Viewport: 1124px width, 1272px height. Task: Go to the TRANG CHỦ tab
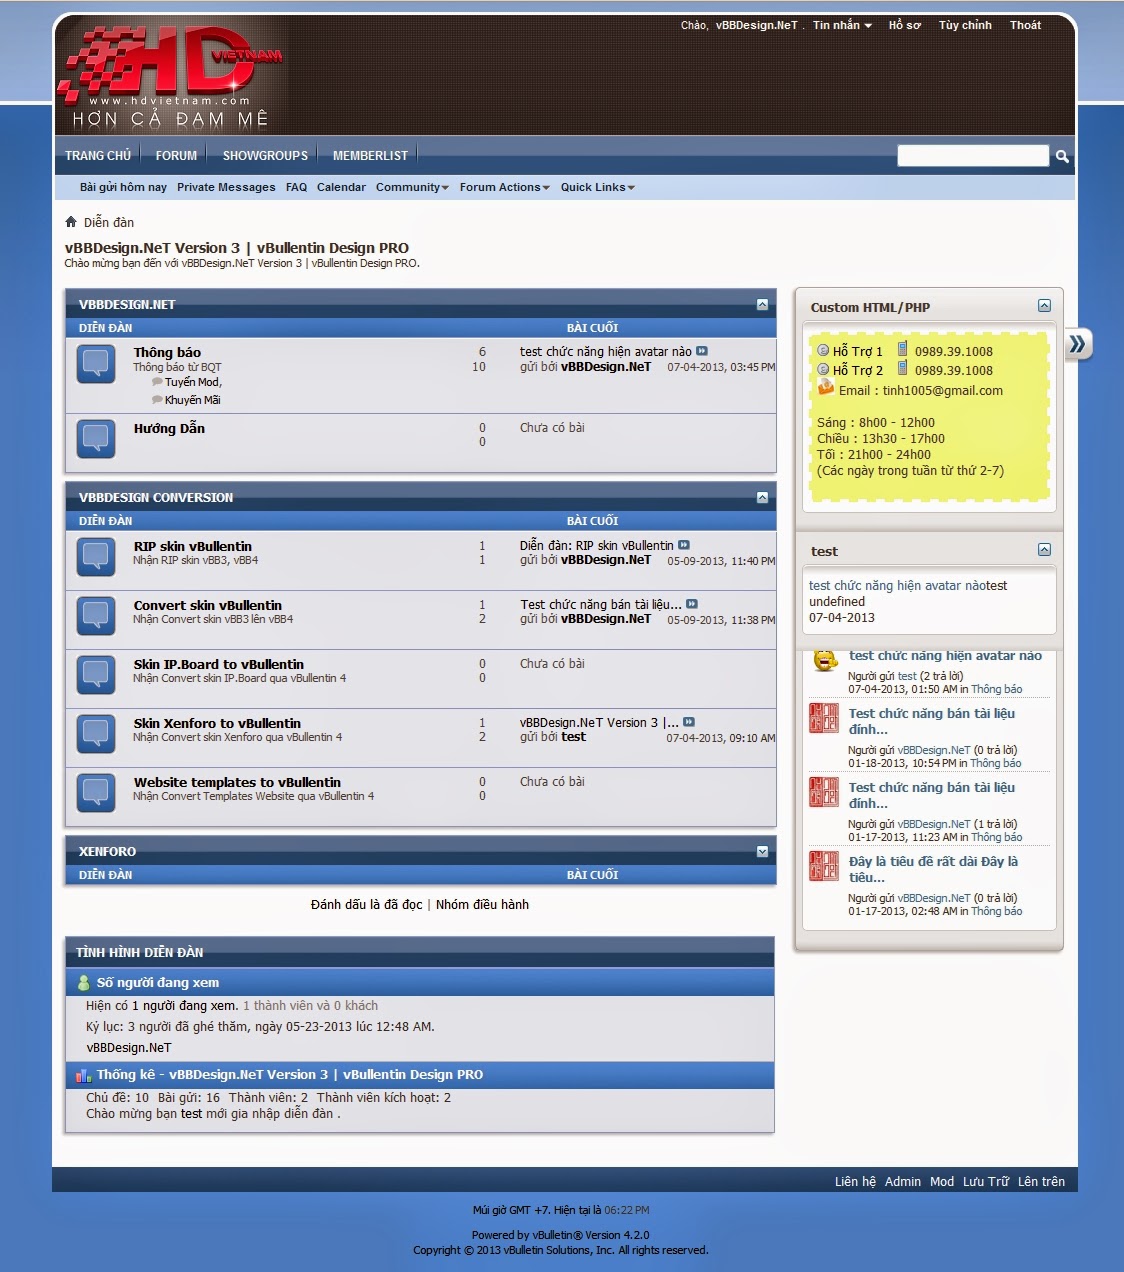98,156
